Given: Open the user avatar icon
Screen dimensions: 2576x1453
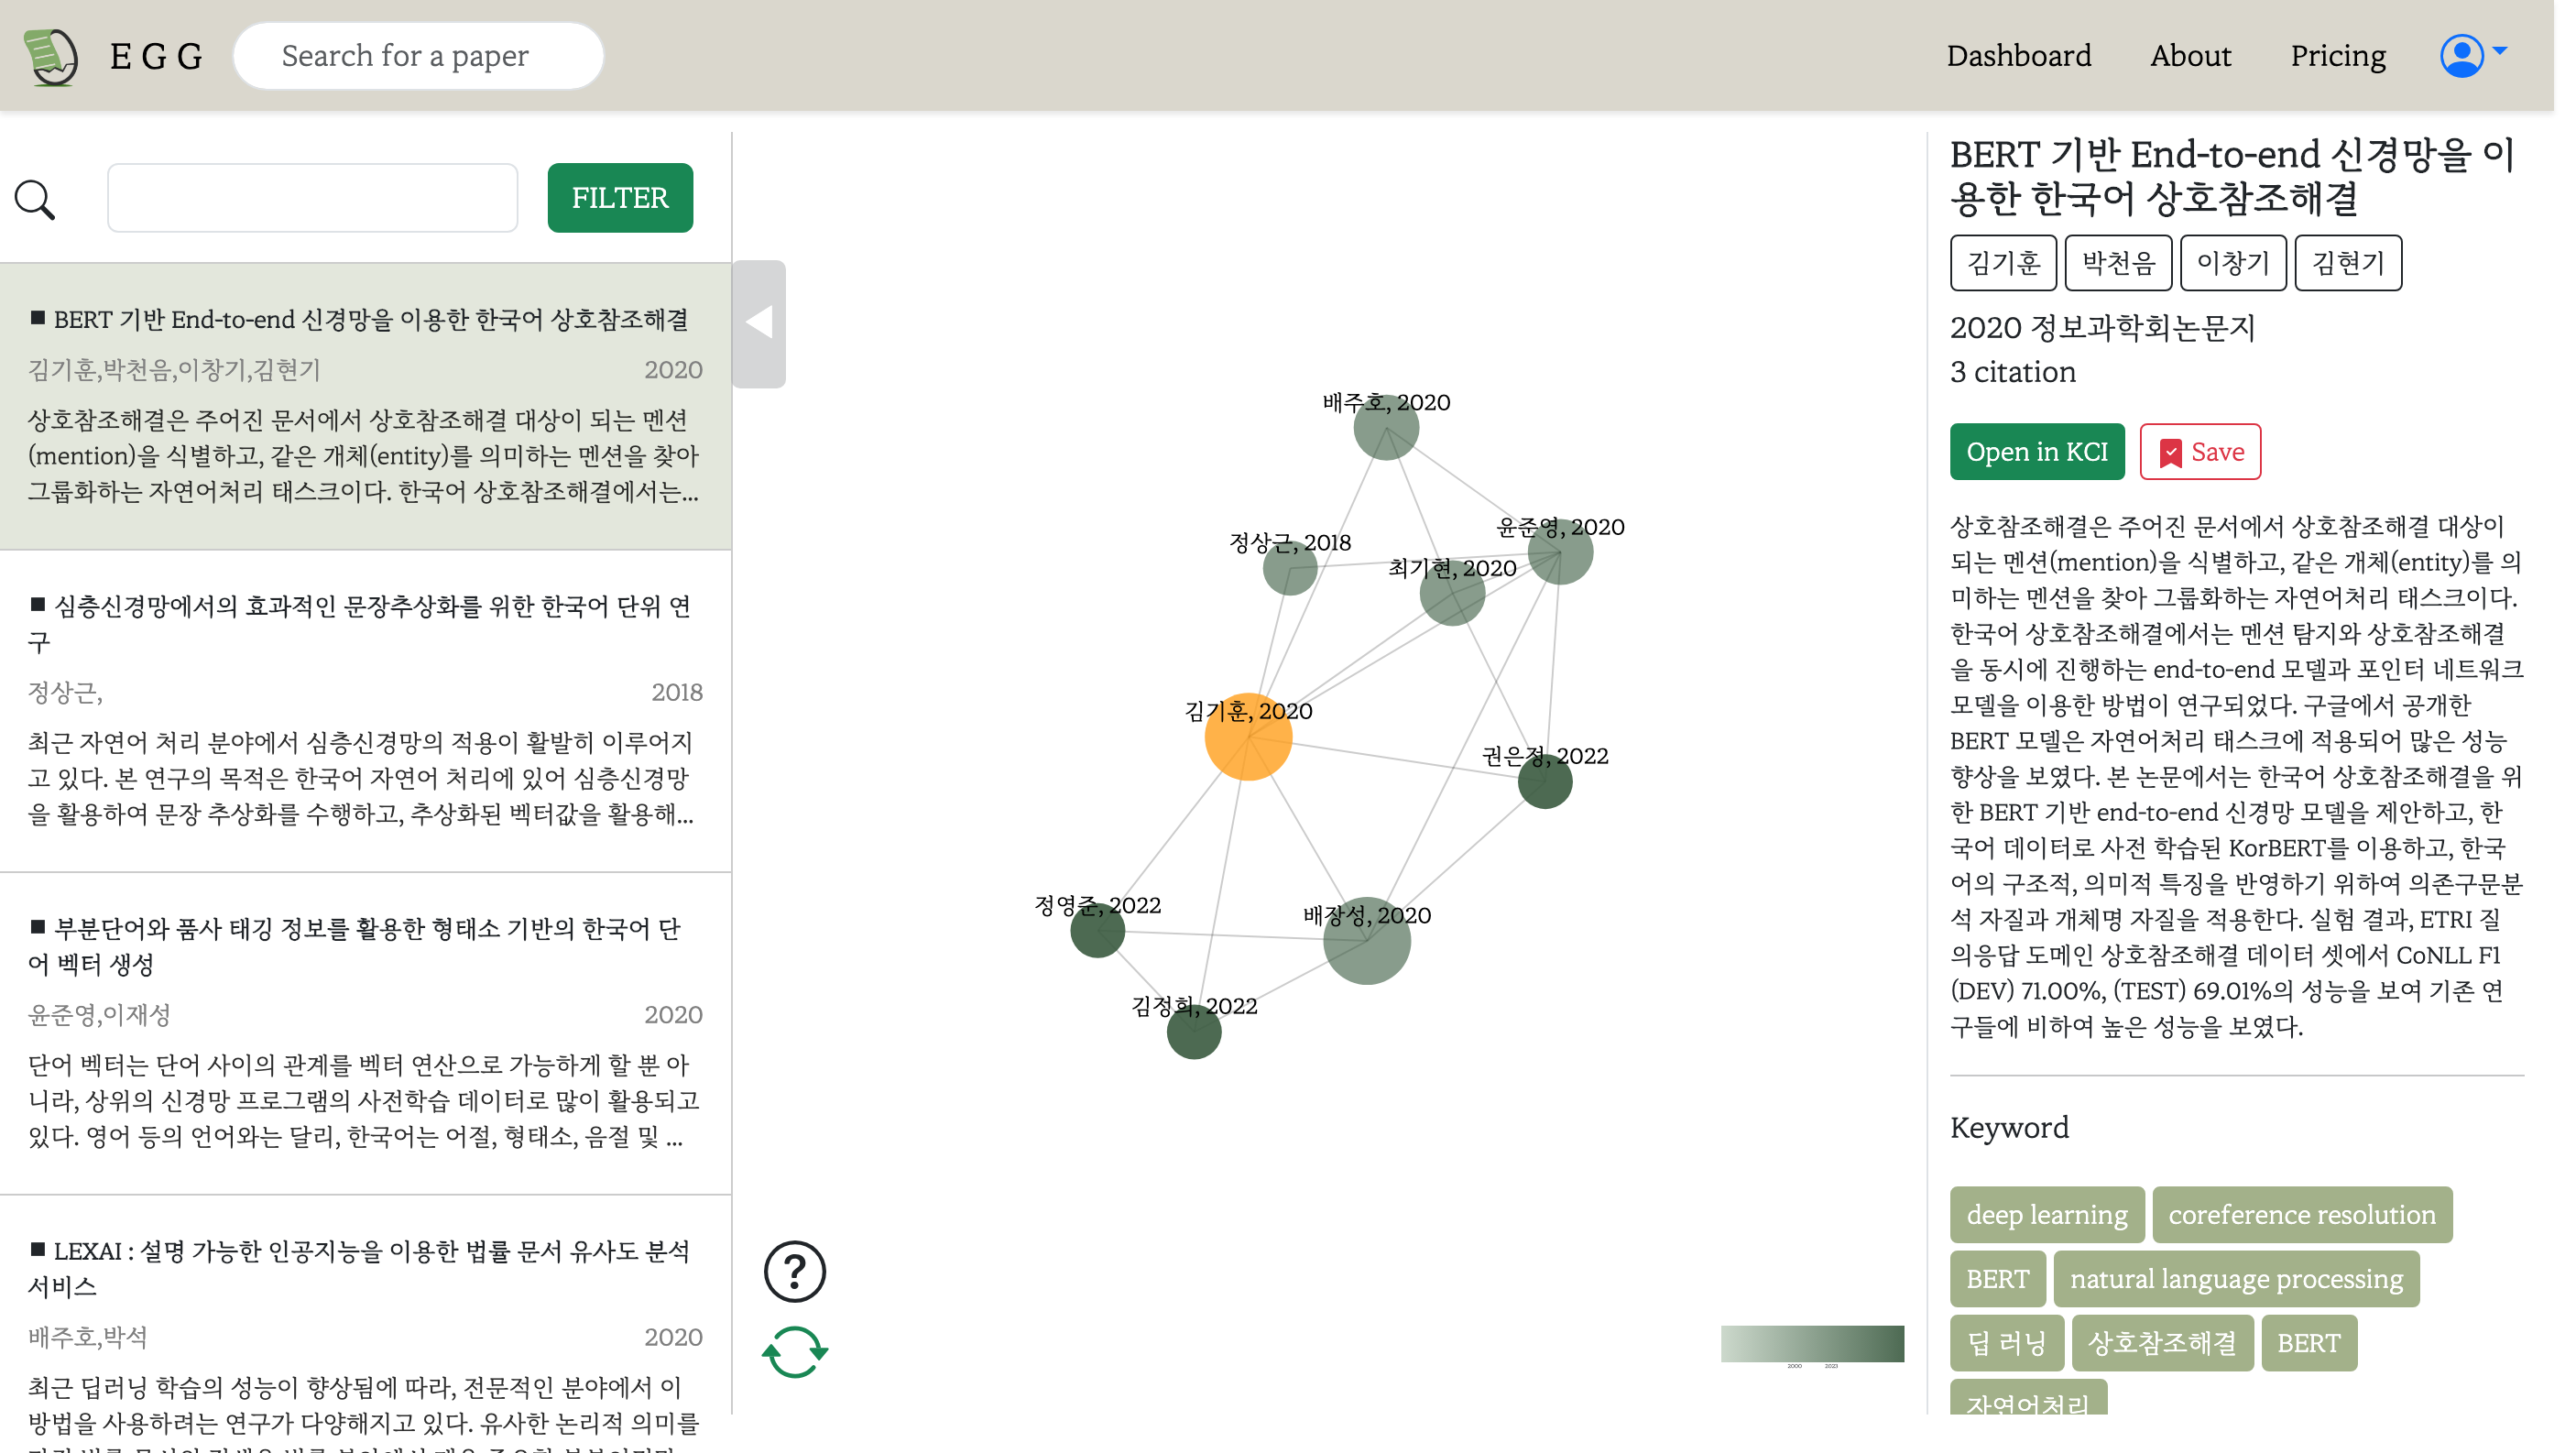Looking at the screenshot, I should coord(2464,56).
